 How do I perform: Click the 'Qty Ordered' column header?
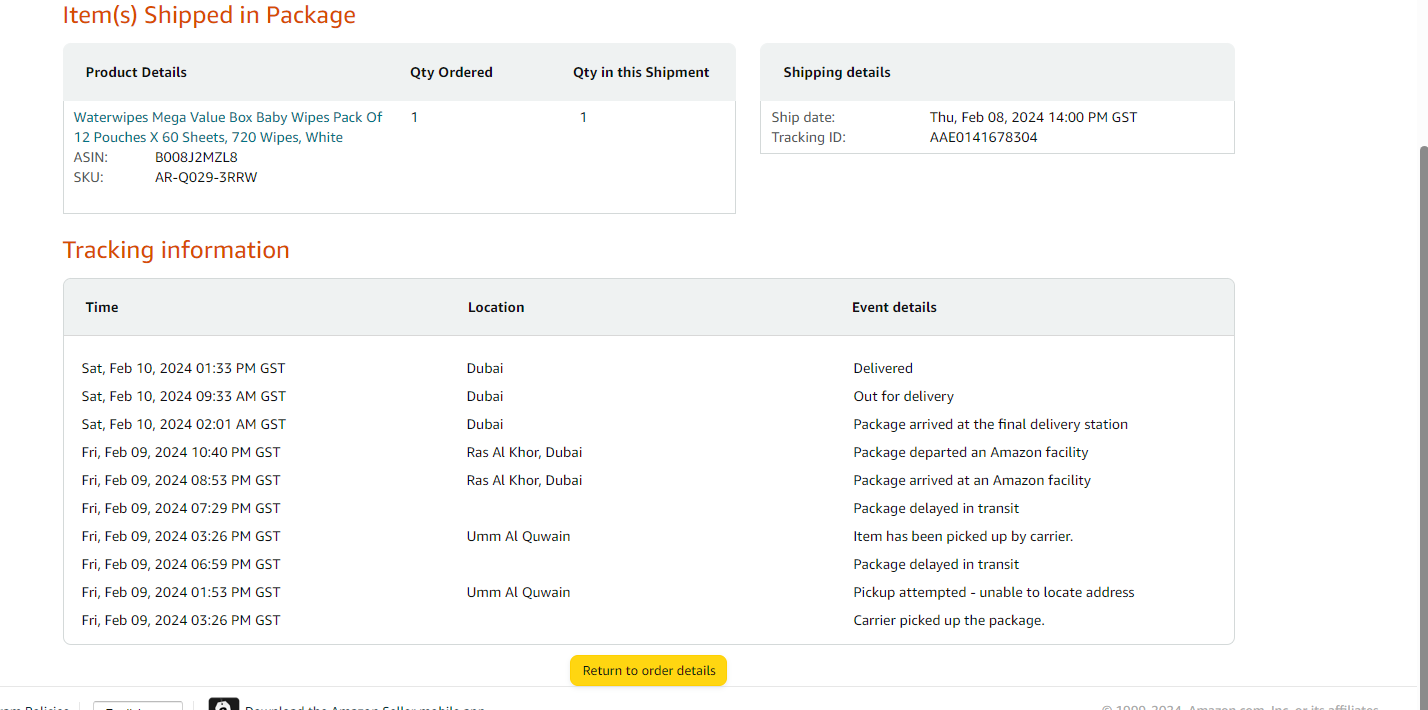tap(451, 72)
